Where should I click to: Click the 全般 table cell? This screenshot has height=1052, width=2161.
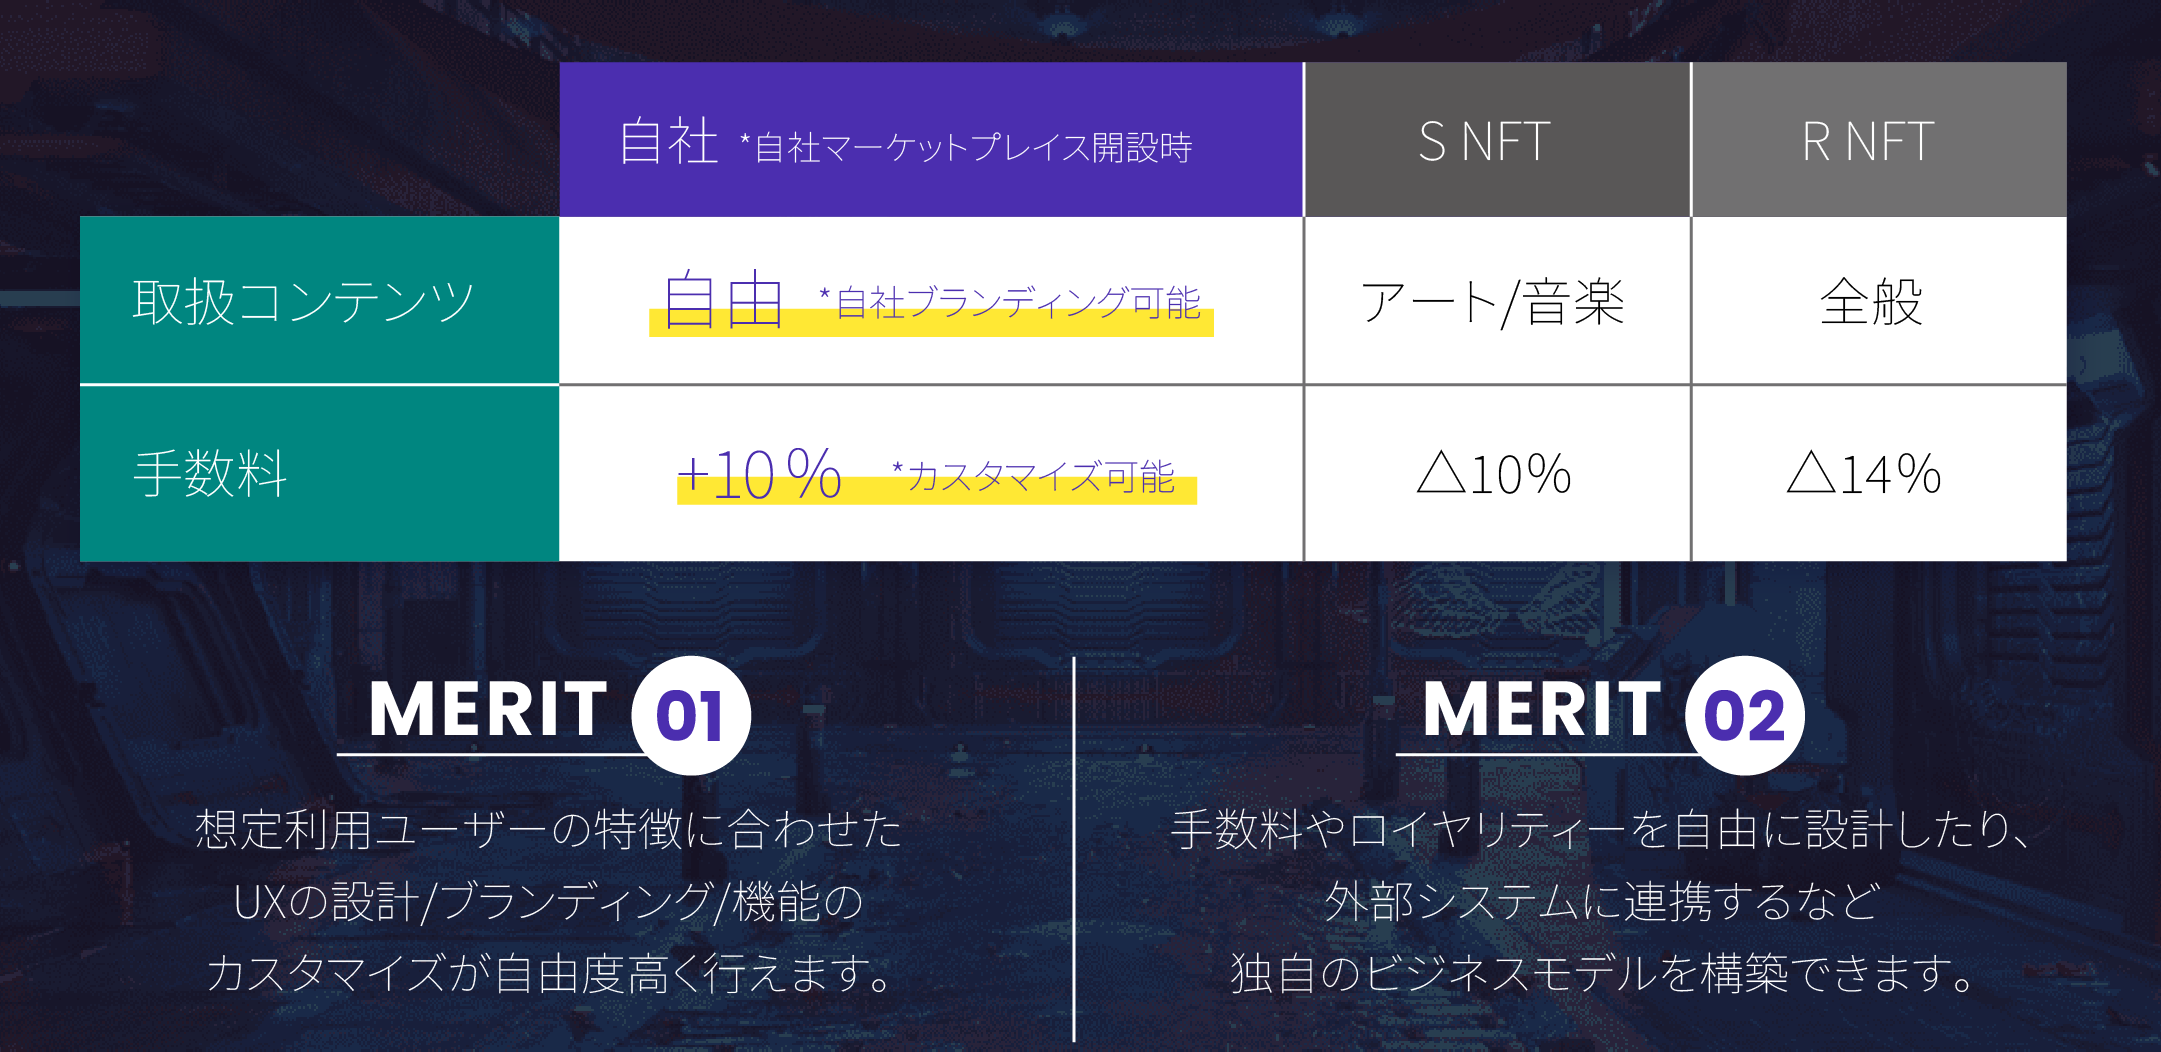(x=1870, y=302)
